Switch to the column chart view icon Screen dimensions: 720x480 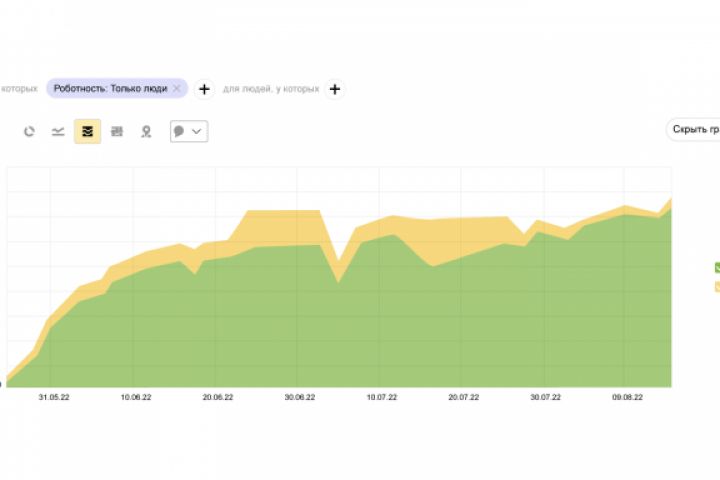[x=117, y=131]
